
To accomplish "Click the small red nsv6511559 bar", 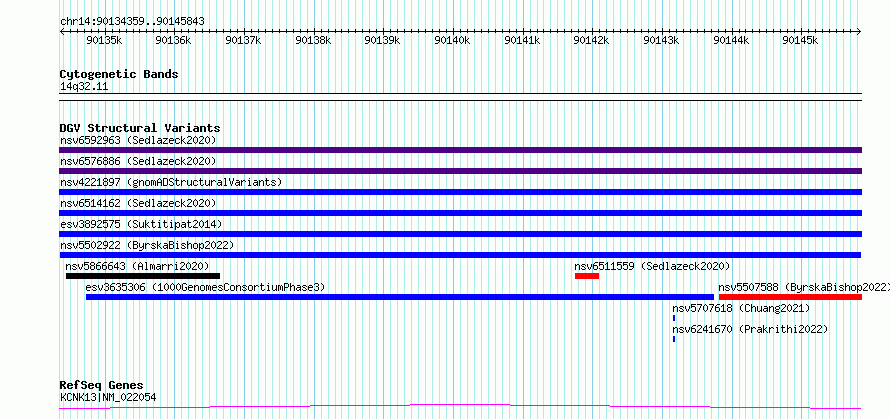I will 587,276.
